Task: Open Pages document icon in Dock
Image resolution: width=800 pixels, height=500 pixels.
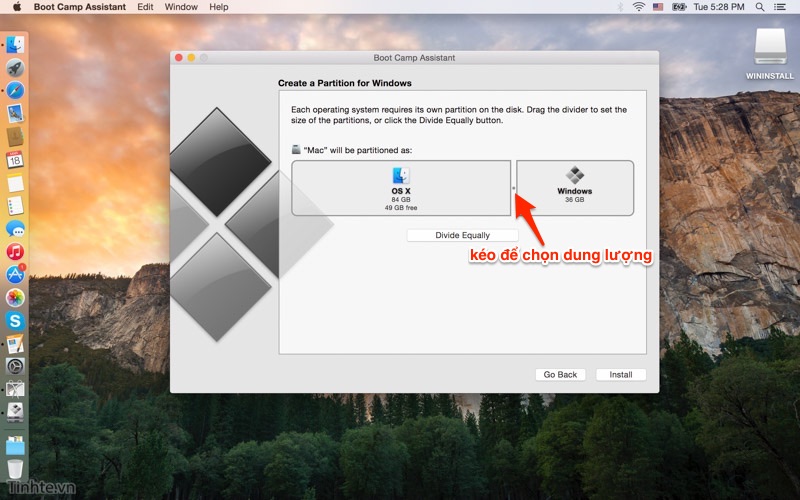Action: click(x=15, y=343)
